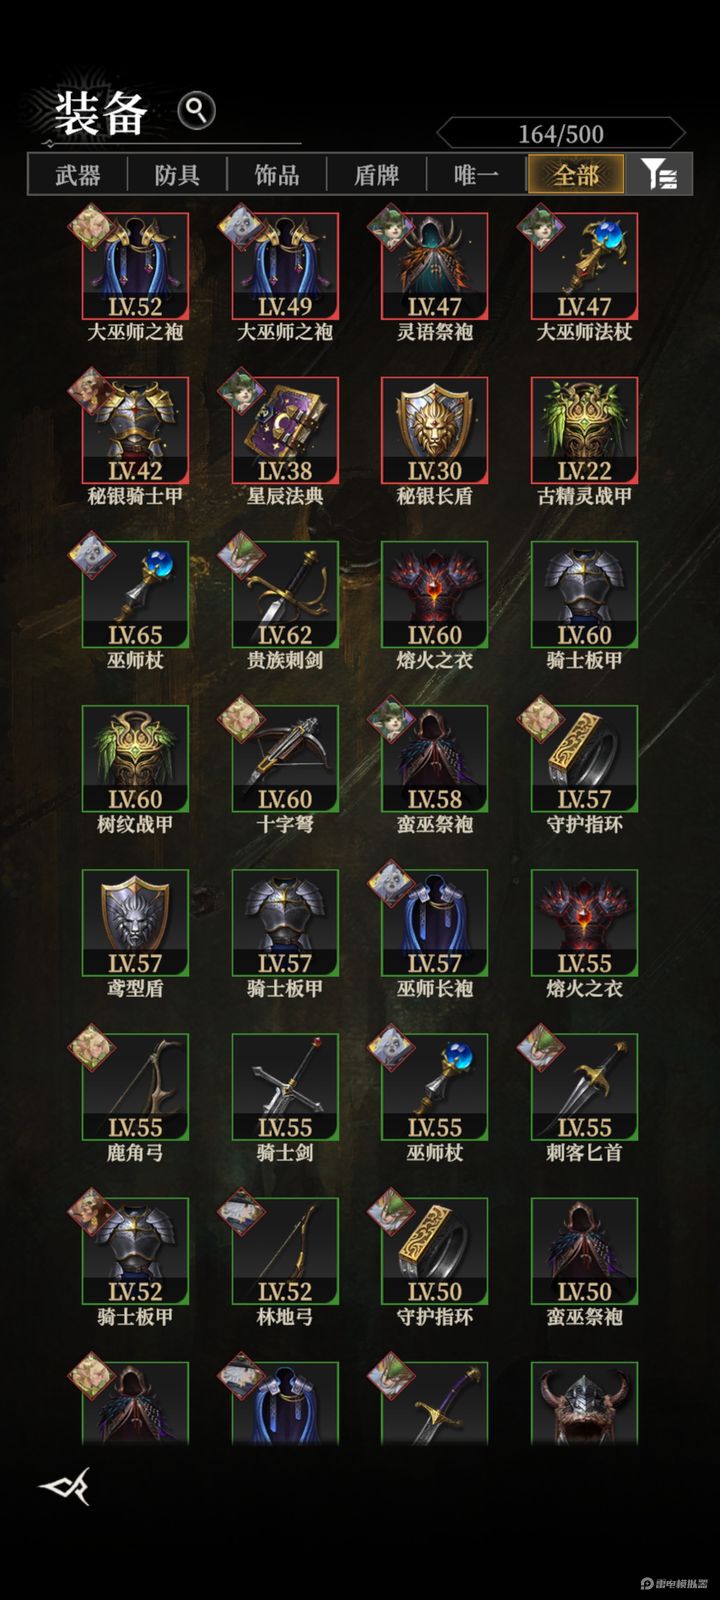Tap the back arrow icon
The height and width of the screenshot is (1600, 720).
[65, 1486]
